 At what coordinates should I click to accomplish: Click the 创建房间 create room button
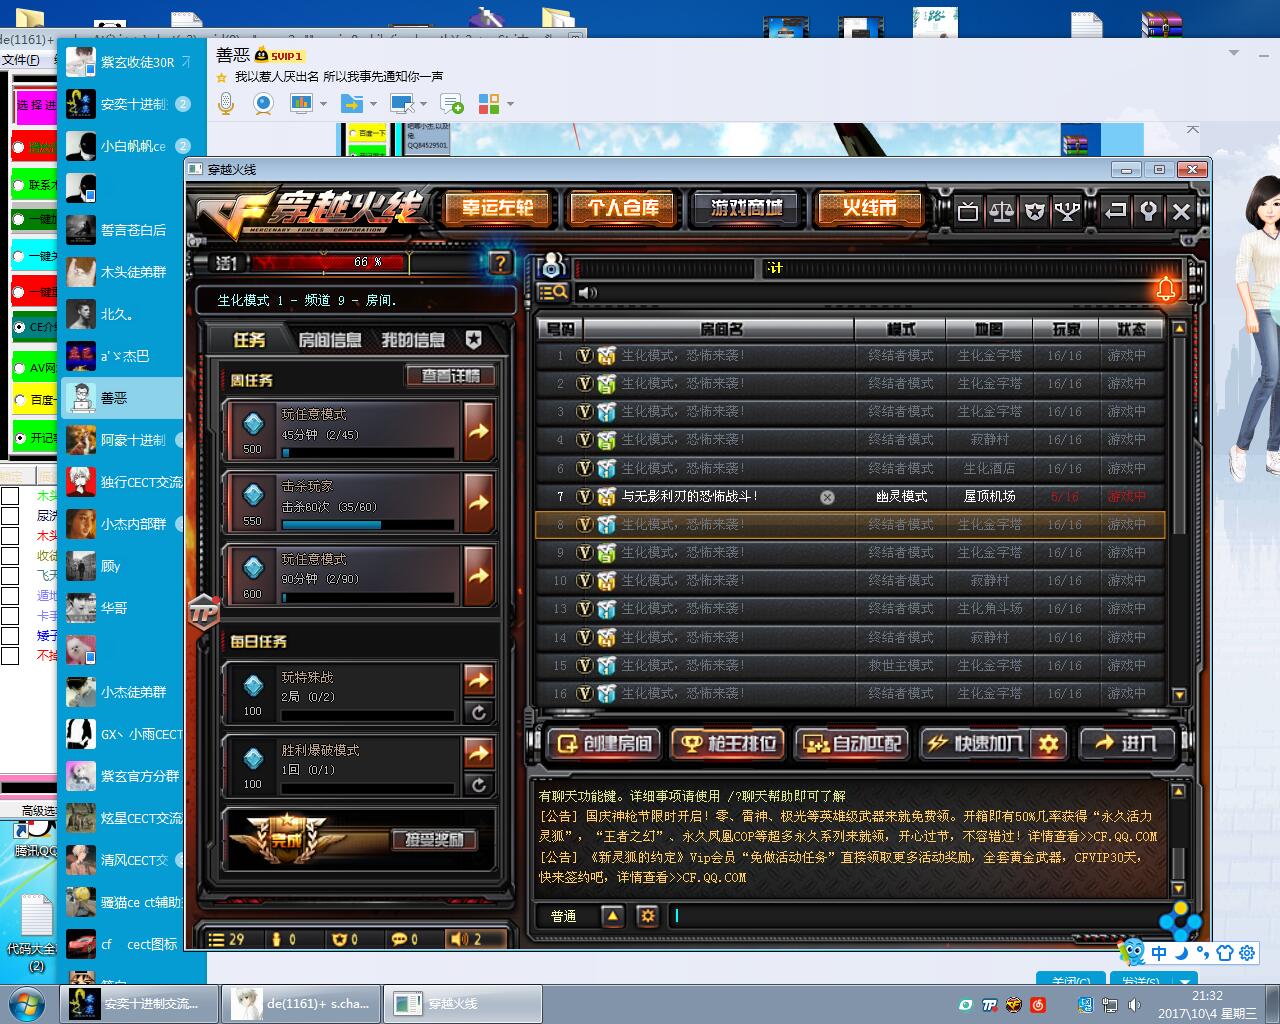604,744
